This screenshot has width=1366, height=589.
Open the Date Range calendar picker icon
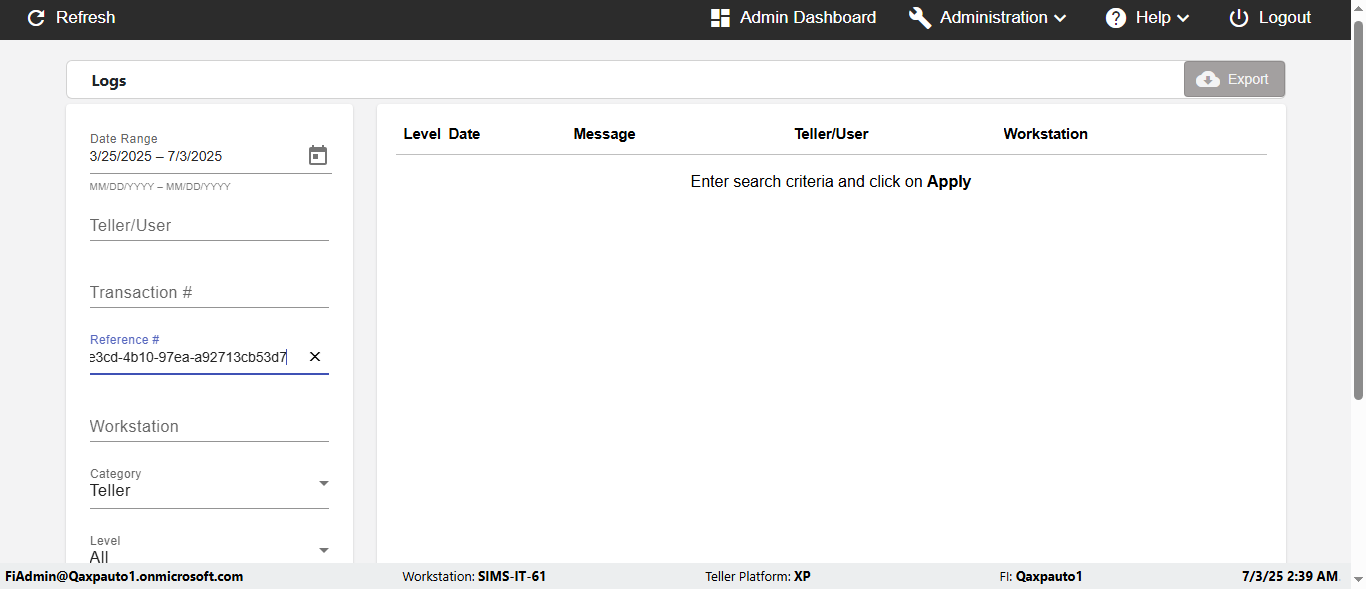pyautogui.click(x=318, y=156)
